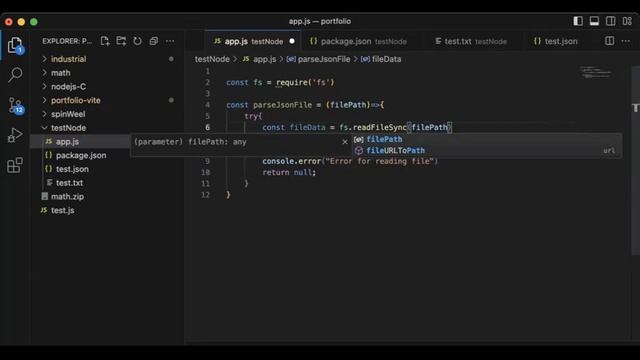Toggle the primary side bar layout icon
The width and height of the screenshot is (640, 360).
coord(578,21)
